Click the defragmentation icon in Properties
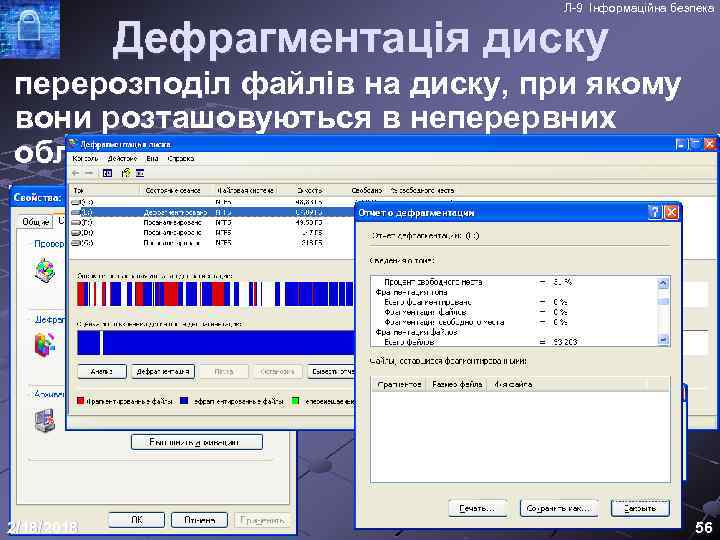Image resolution: width=720 pixels, height=540 pixels. tap(45, 344)
